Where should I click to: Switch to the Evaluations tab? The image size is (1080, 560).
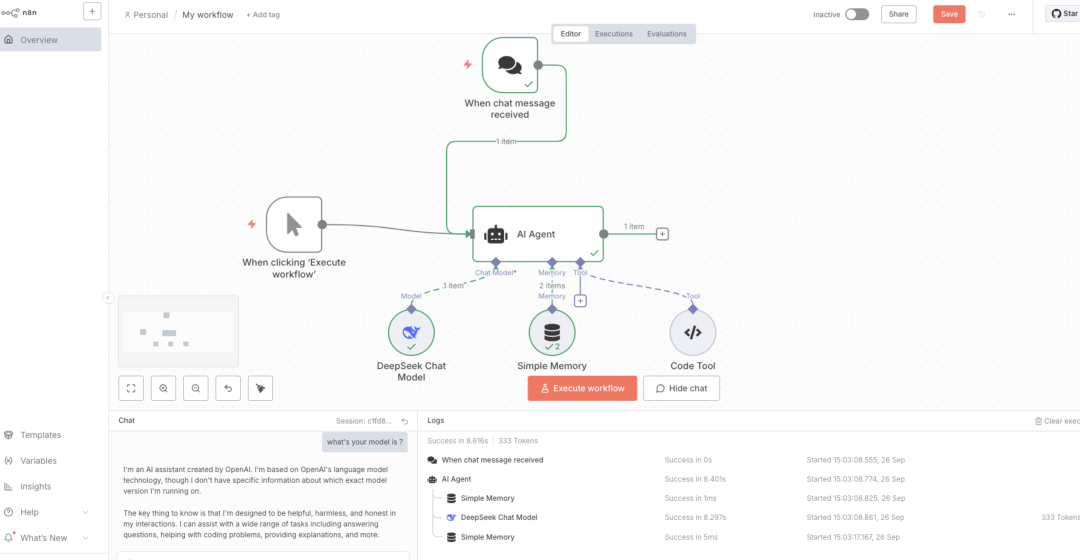[667, 34]
